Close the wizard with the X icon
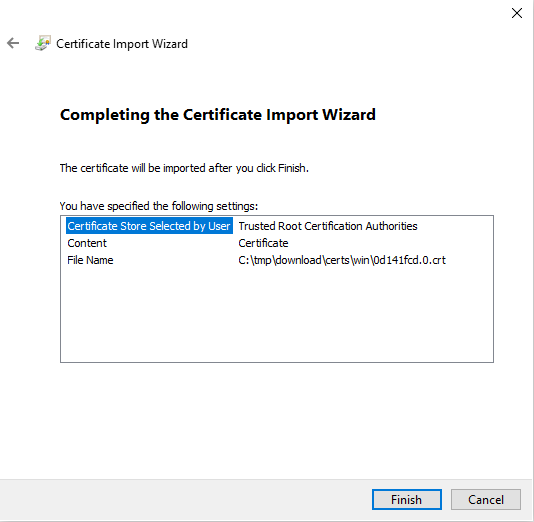Image resolution: width=534 pixels, height=522 pixels. pos(517,13)
